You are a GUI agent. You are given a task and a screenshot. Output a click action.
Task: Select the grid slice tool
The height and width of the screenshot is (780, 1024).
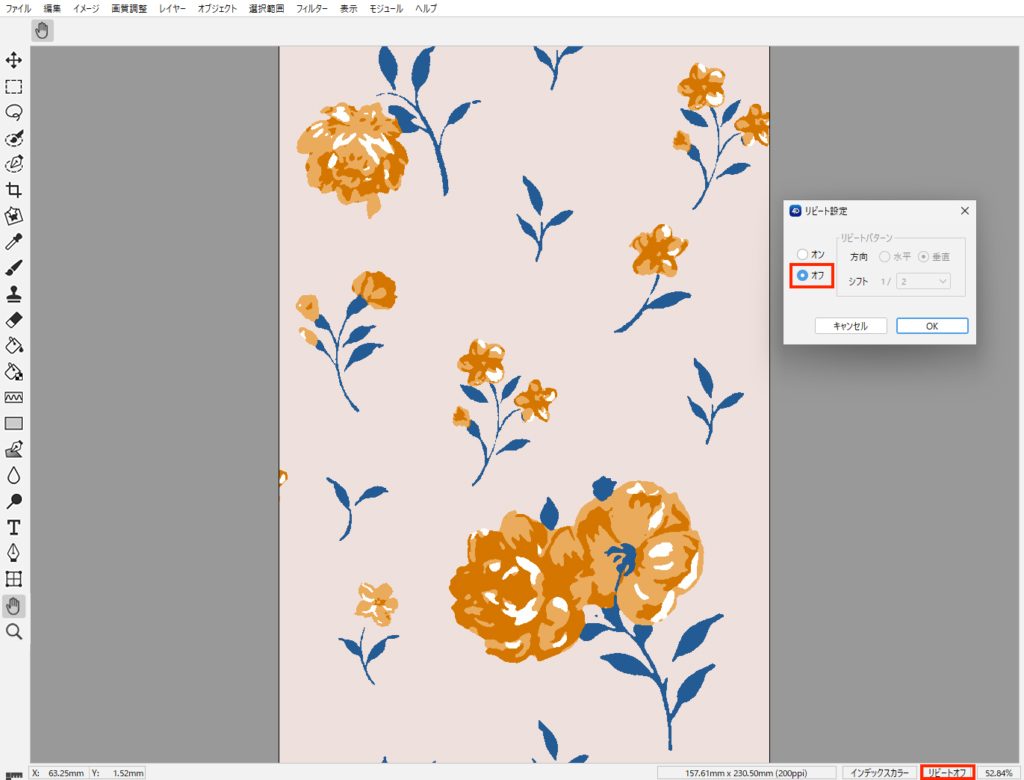click(x=14, y=579)
